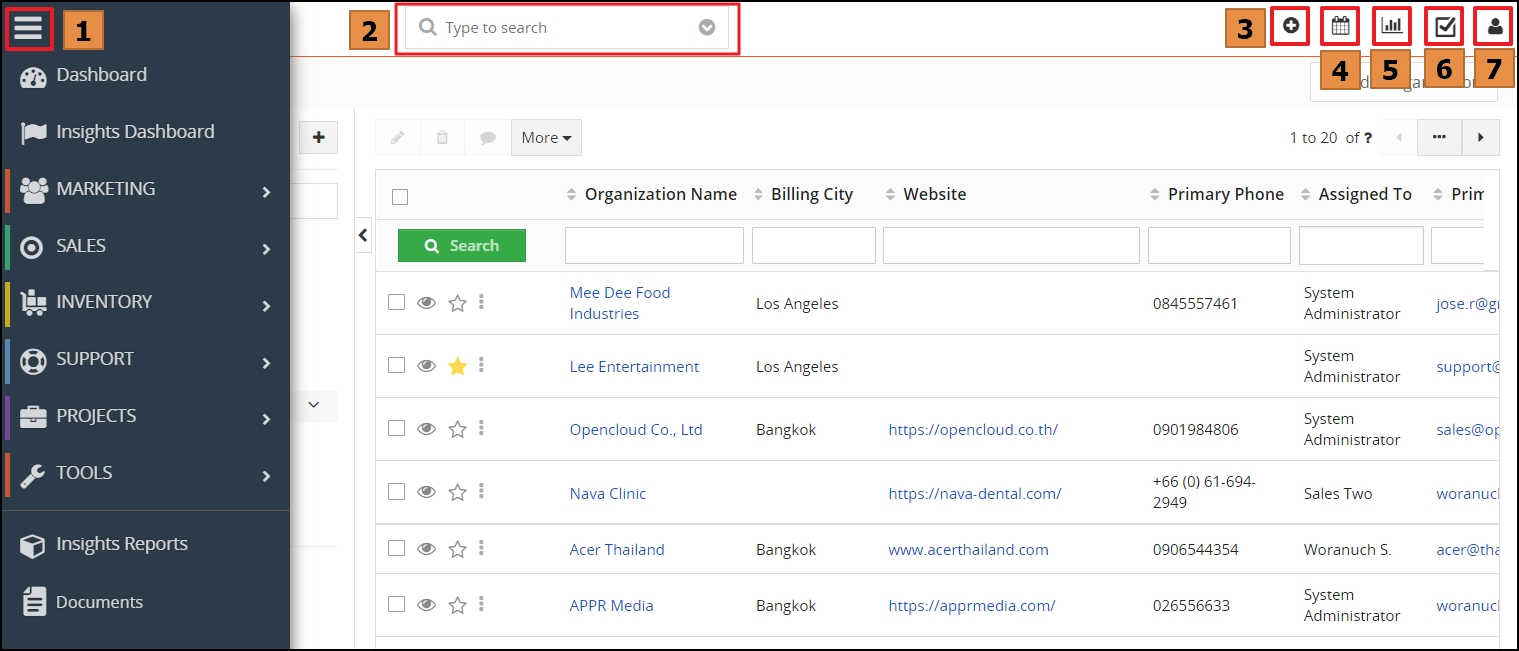The width and height of the screenshot is (1519, 651).
Task: Tick the select-all checkbox in header
Action: pos(400,197)
